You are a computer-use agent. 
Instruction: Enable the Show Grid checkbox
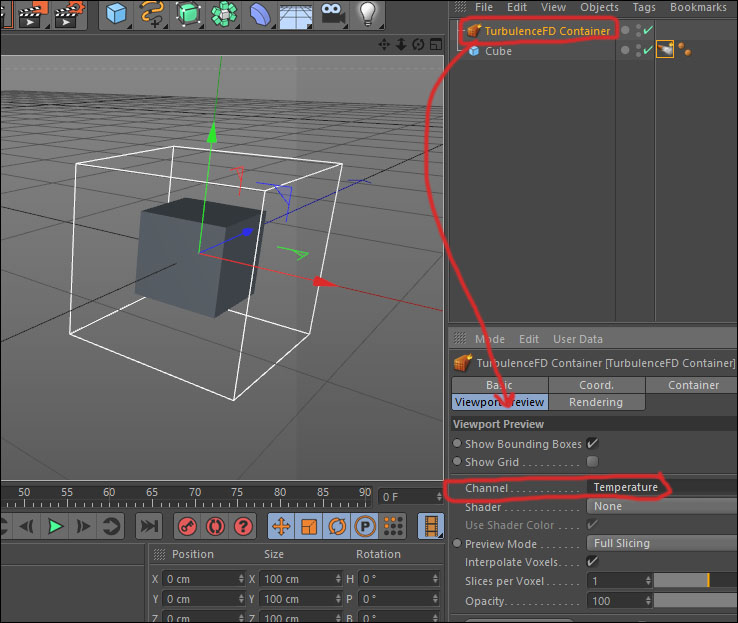point(592,462)
